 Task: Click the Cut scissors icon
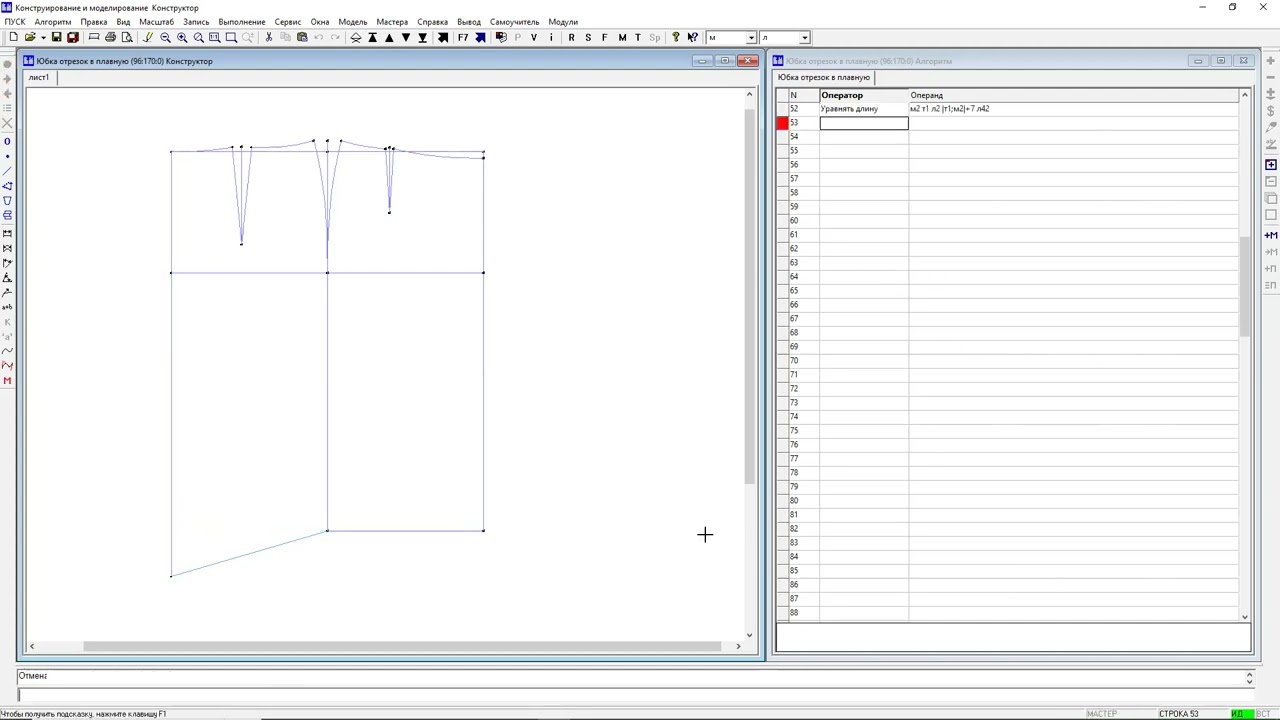(x=268, y=37)
